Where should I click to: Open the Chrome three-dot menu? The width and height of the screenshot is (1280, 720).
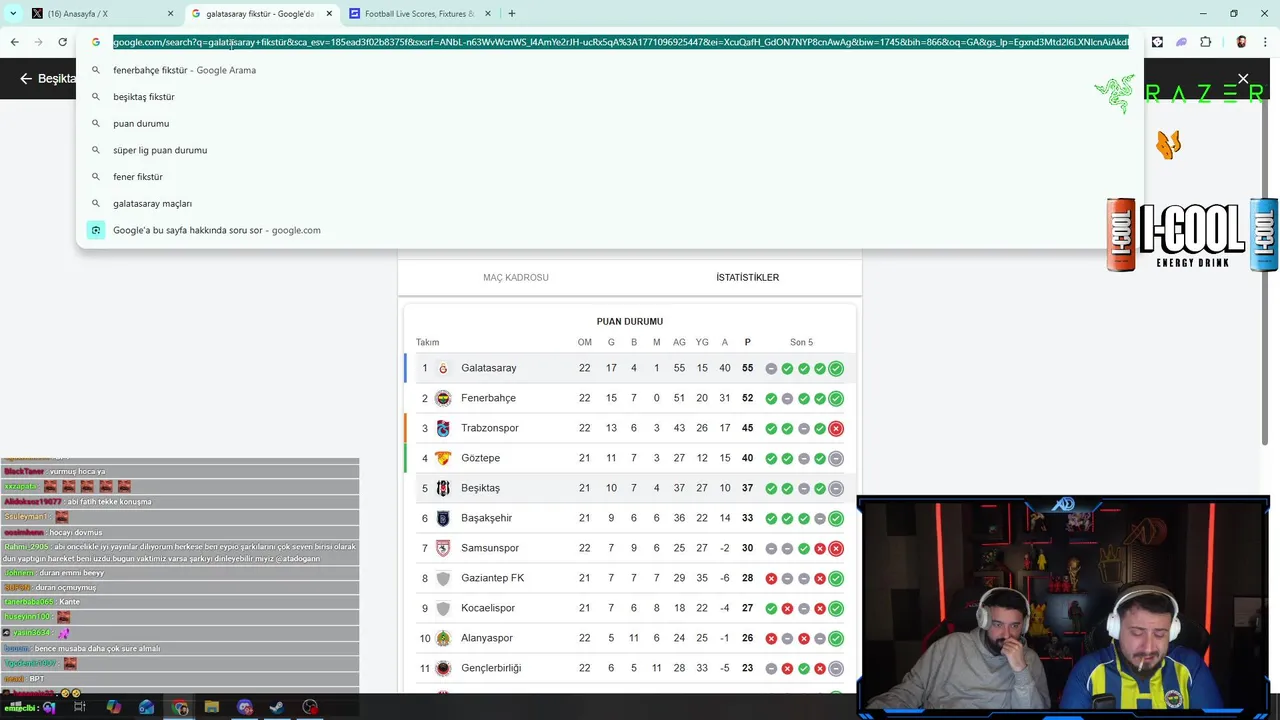point(1265,42)
